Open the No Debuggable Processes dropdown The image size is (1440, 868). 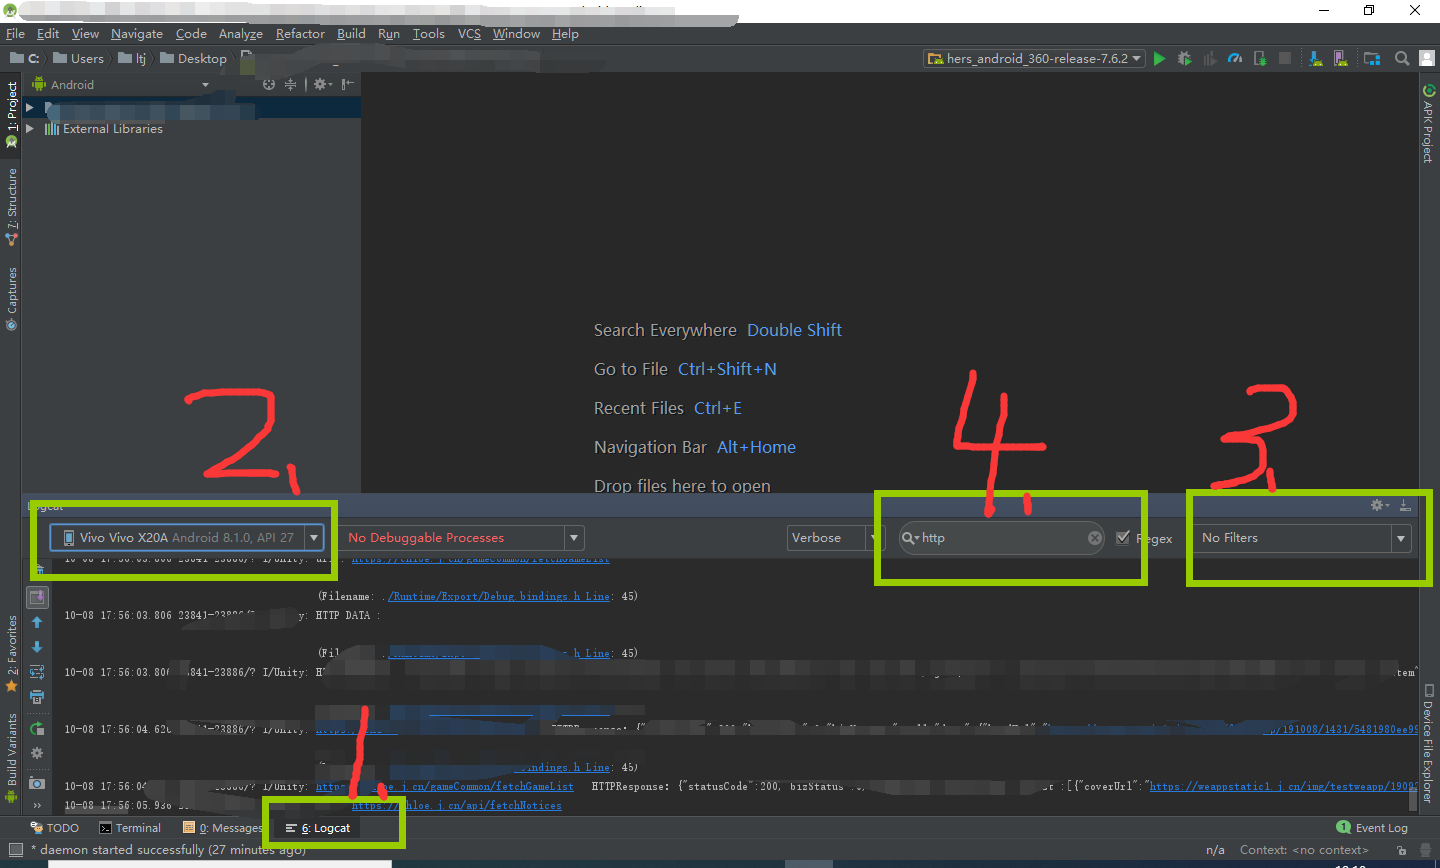click(x=462, y=538)
